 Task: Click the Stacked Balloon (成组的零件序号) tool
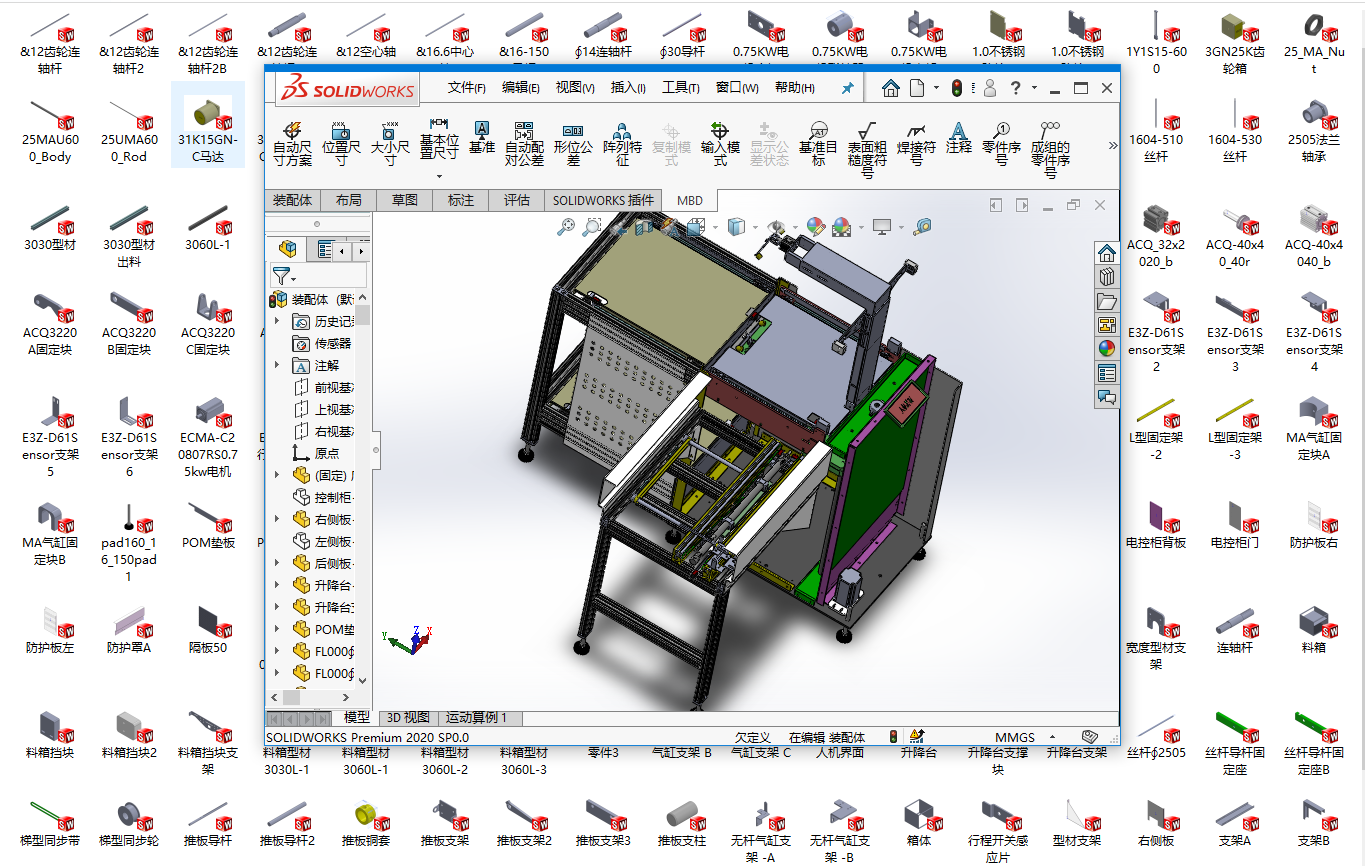tap(1050, 149)
